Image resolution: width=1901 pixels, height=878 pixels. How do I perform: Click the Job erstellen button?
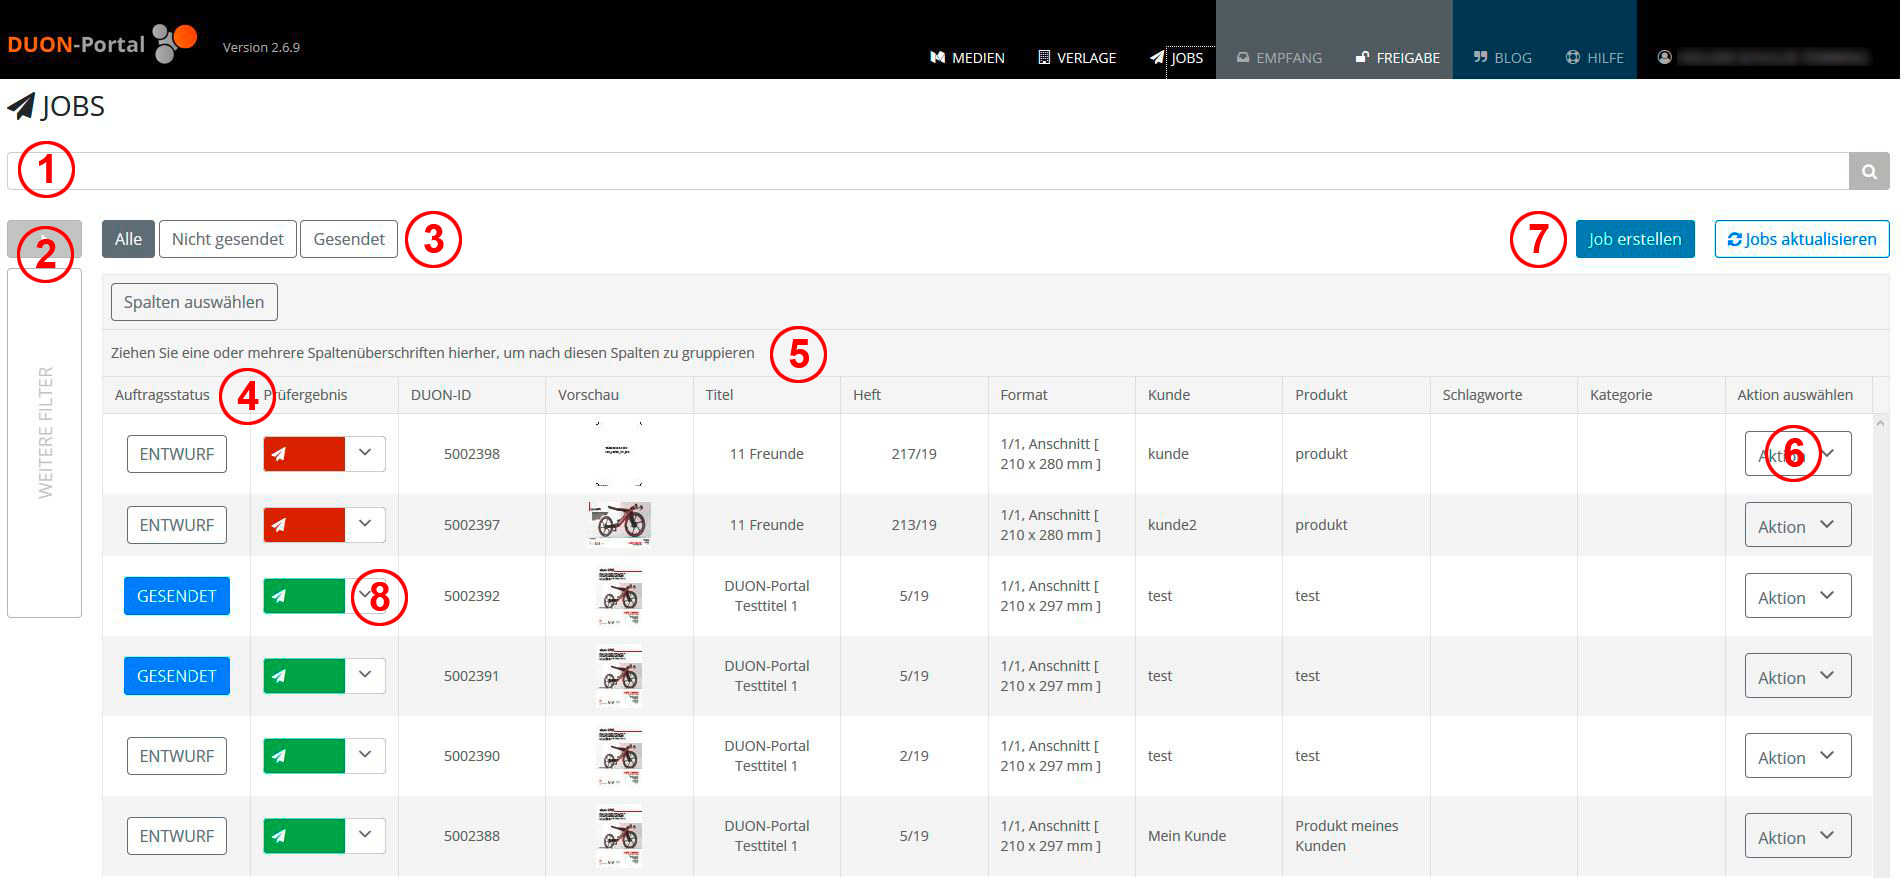tap(1635, 239)
